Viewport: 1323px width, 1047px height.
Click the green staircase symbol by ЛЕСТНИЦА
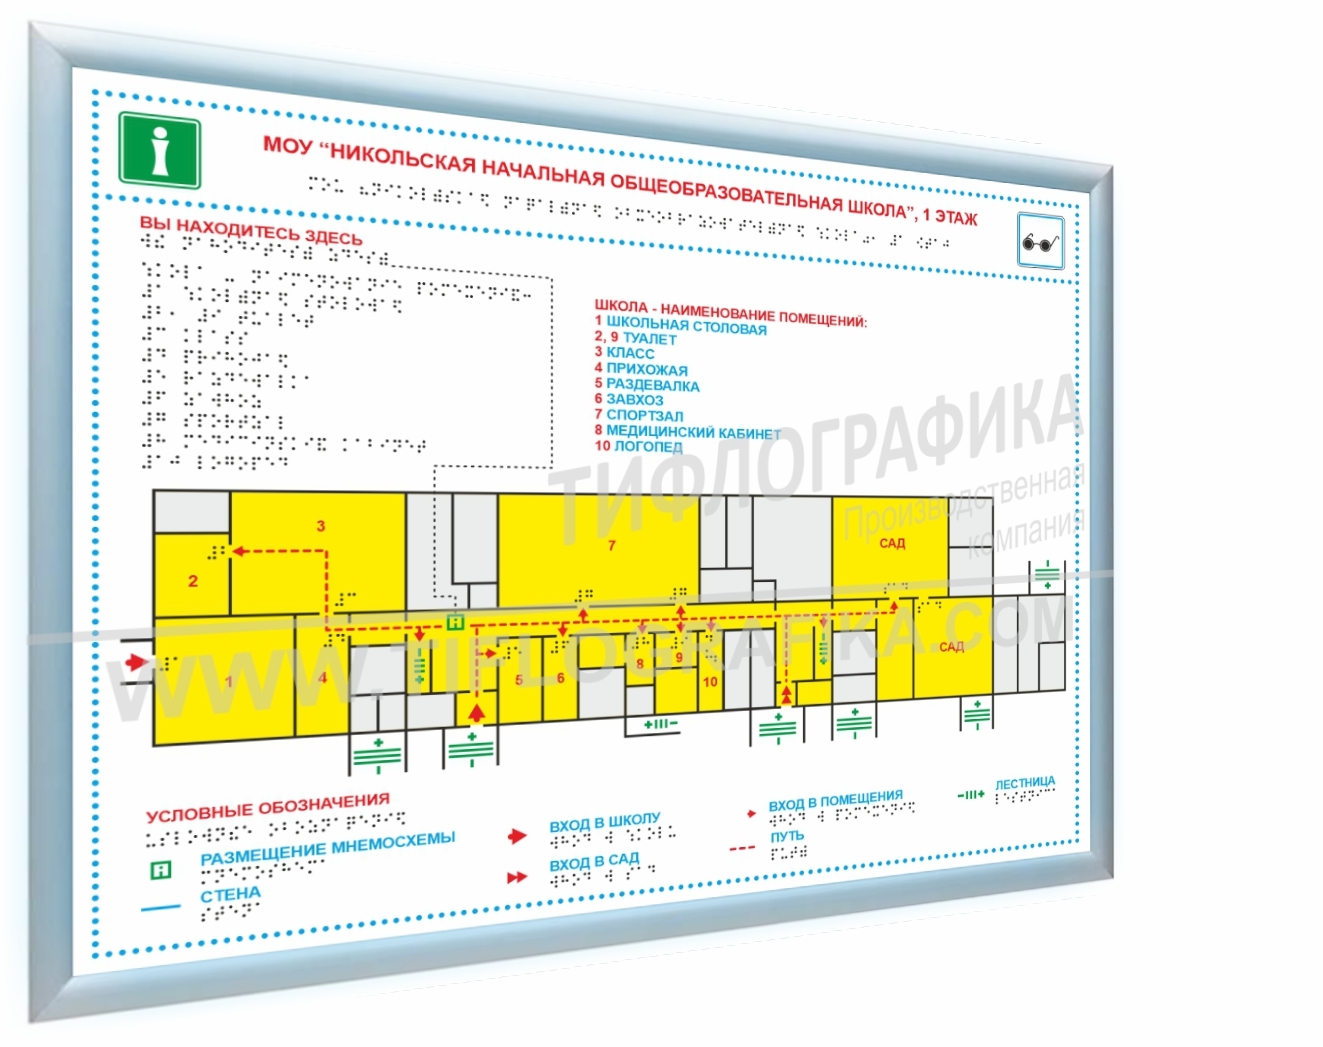[x=971, y=795]
